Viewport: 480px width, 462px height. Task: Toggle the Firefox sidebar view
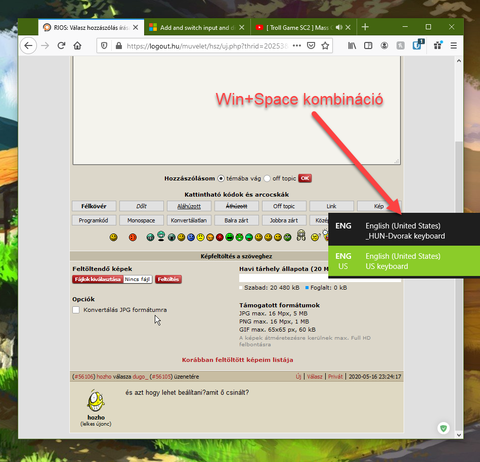[x=368, y=46]
